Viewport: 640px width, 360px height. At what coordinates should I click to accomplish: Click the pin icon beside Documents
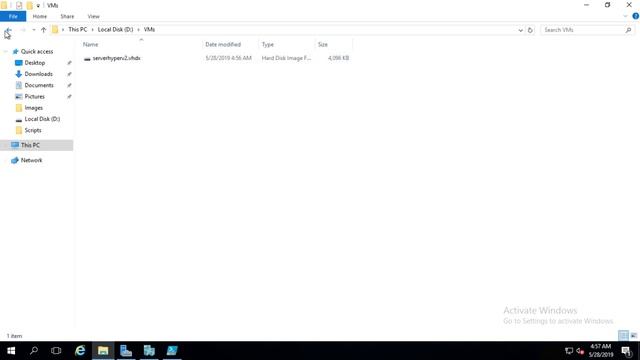coord(69,85)
